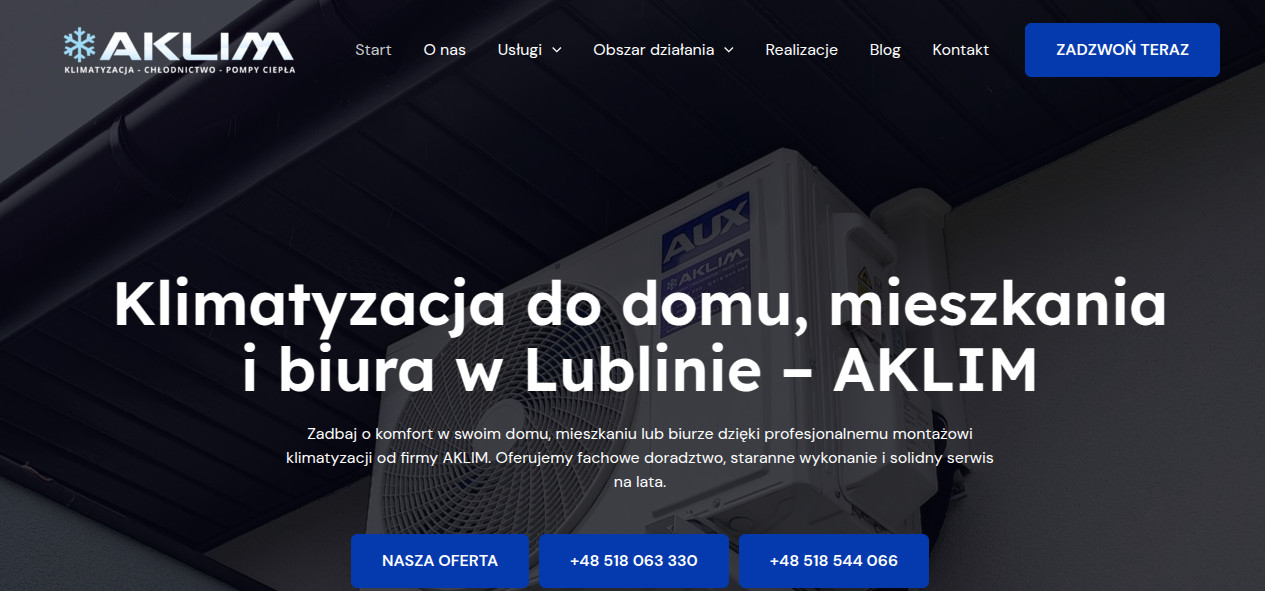
Task: Click the paragraph starting with Zadbaj o komfort
Action: click(x=640, y=458)
